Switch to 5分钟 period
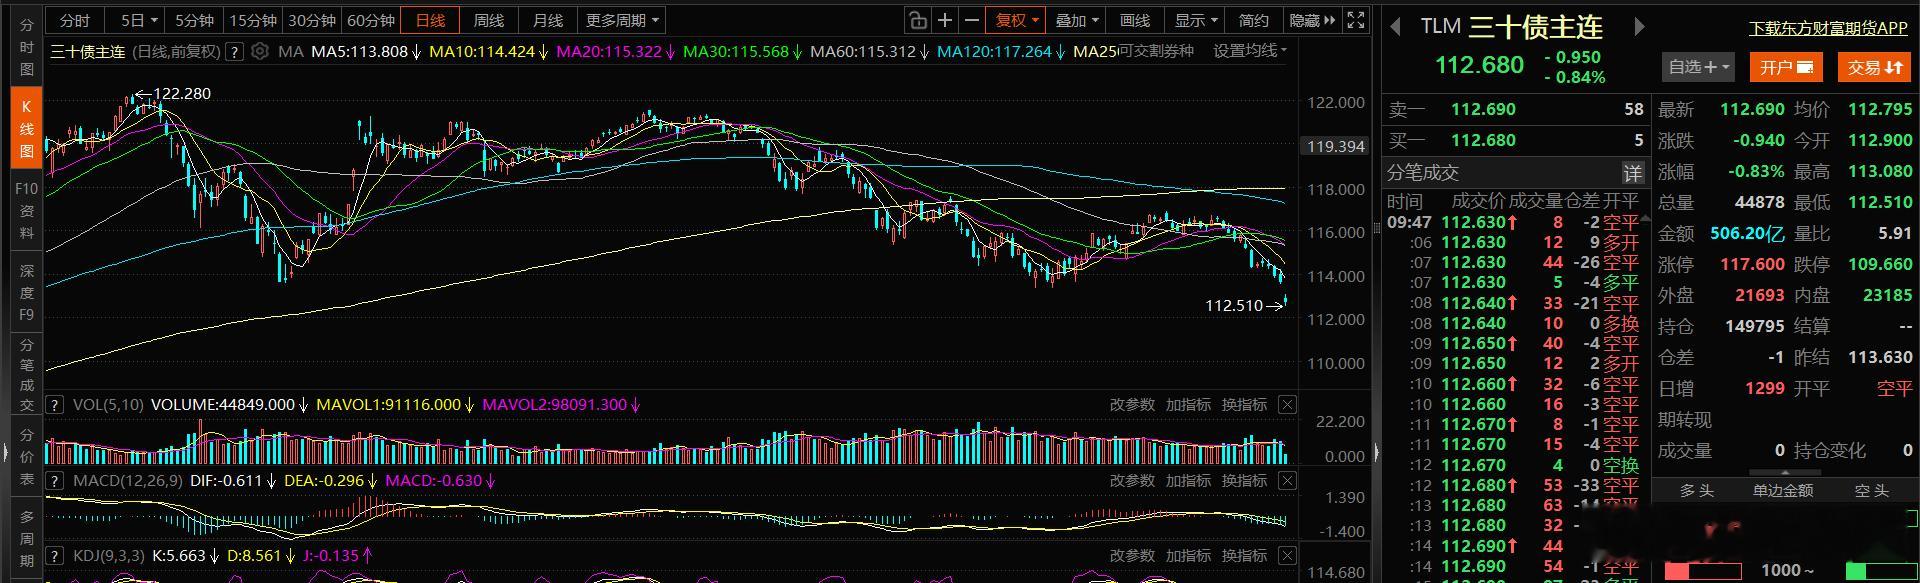 pos(194,20)
